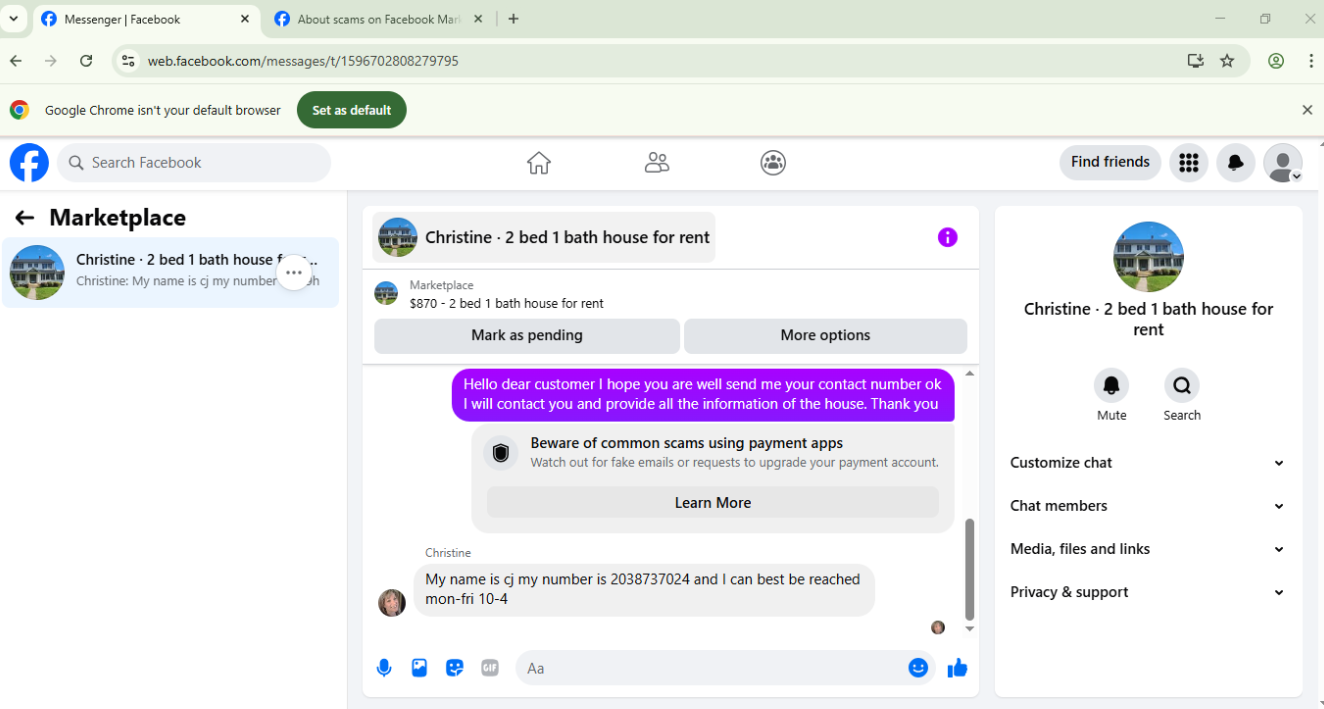Expand Chat members section
The height and width of the screenshot is (709, 1324).
1148,506
